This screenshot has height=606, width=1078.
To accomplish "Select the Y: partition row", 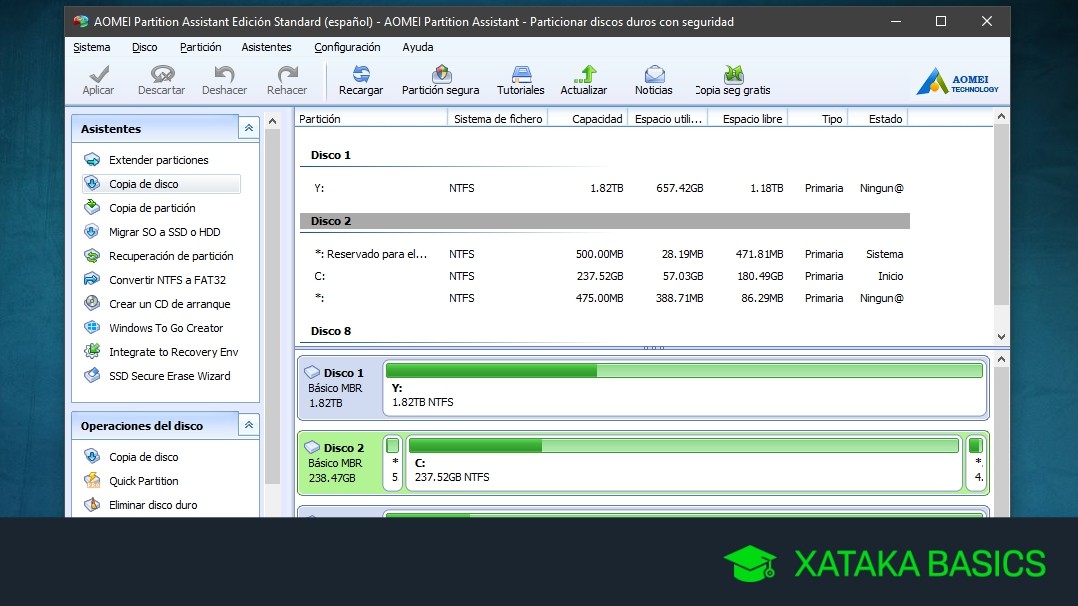I will coord(605,188).
